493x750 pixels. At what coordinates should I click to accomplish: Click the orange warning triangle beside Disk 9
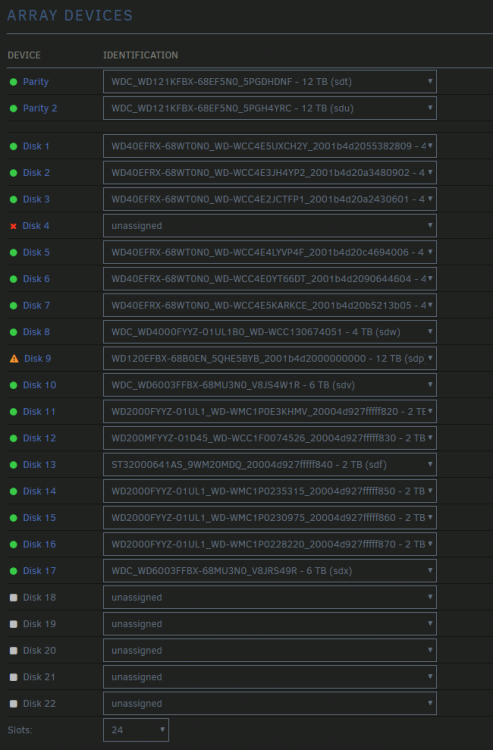tap(14, 358)
